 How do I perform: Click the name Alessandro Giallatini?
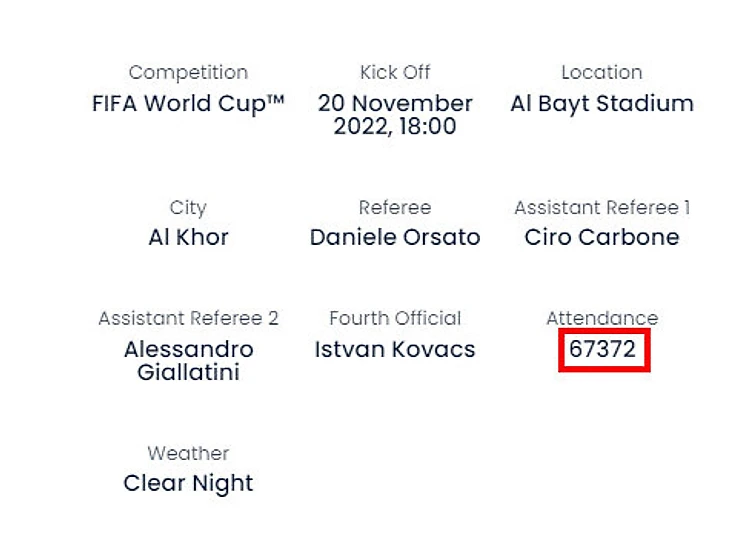tap(188, 360)
